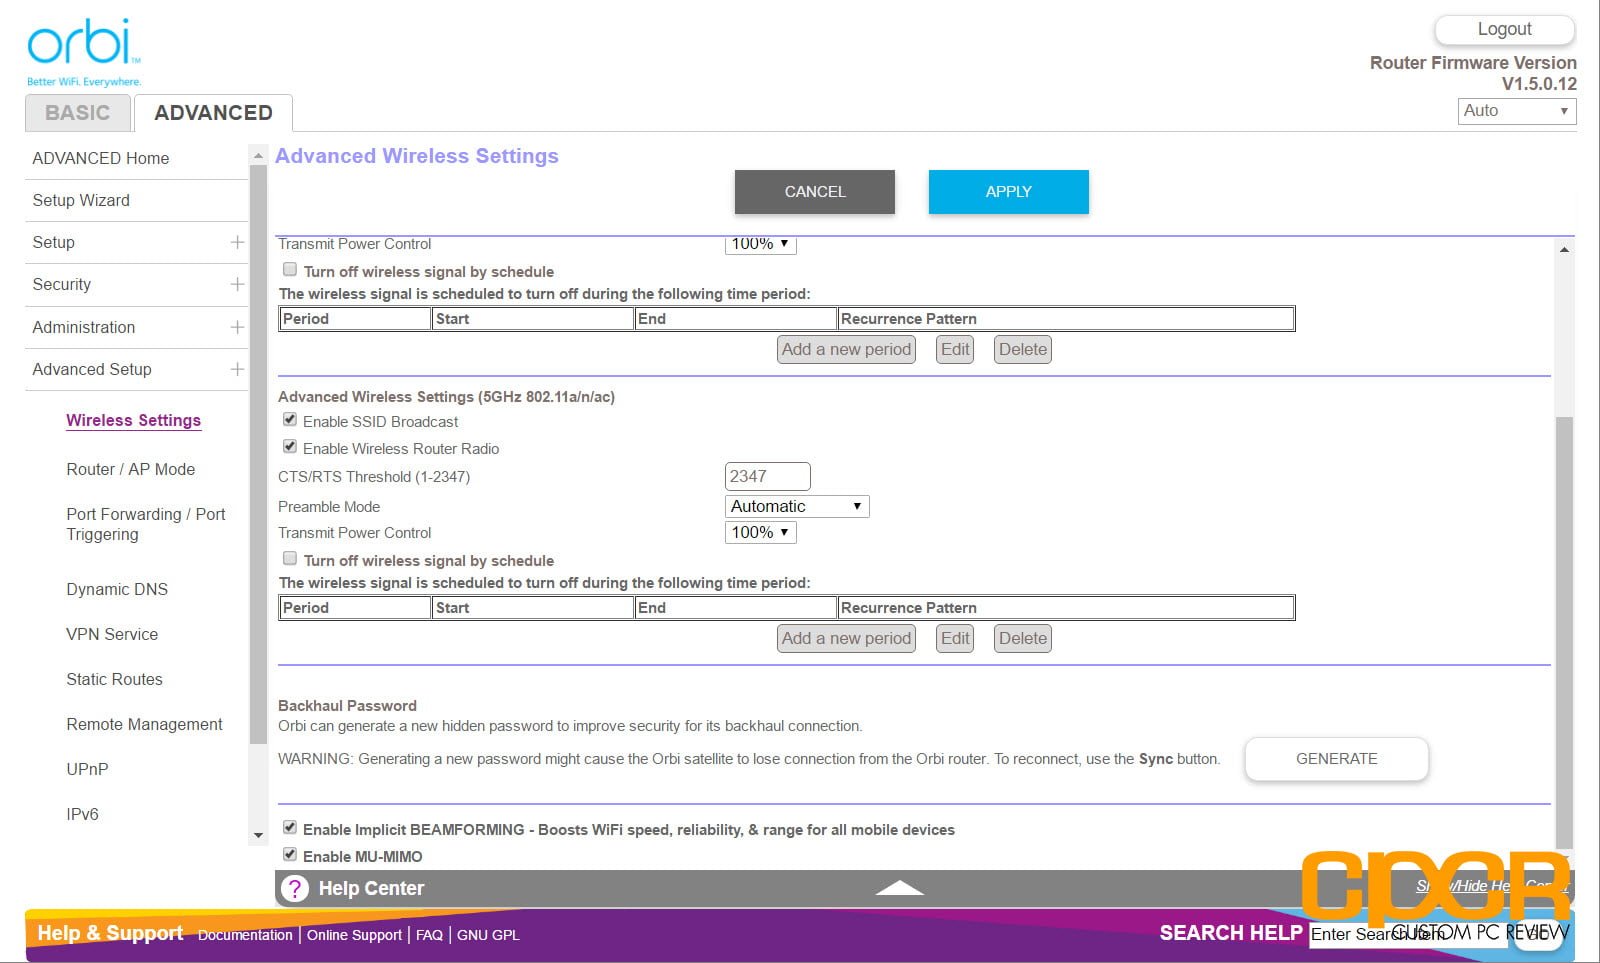The width and height of the screenshot is (1600, 963).
Task: Uncheck Enable SSID Broadcast for 5GHz
Action: tap(290, 420)
